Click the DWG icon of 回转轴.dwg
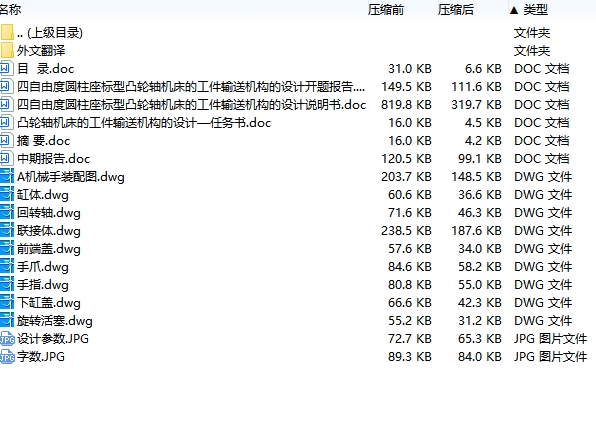This screenshot has height=433, width=596. [x=6, y=213]
